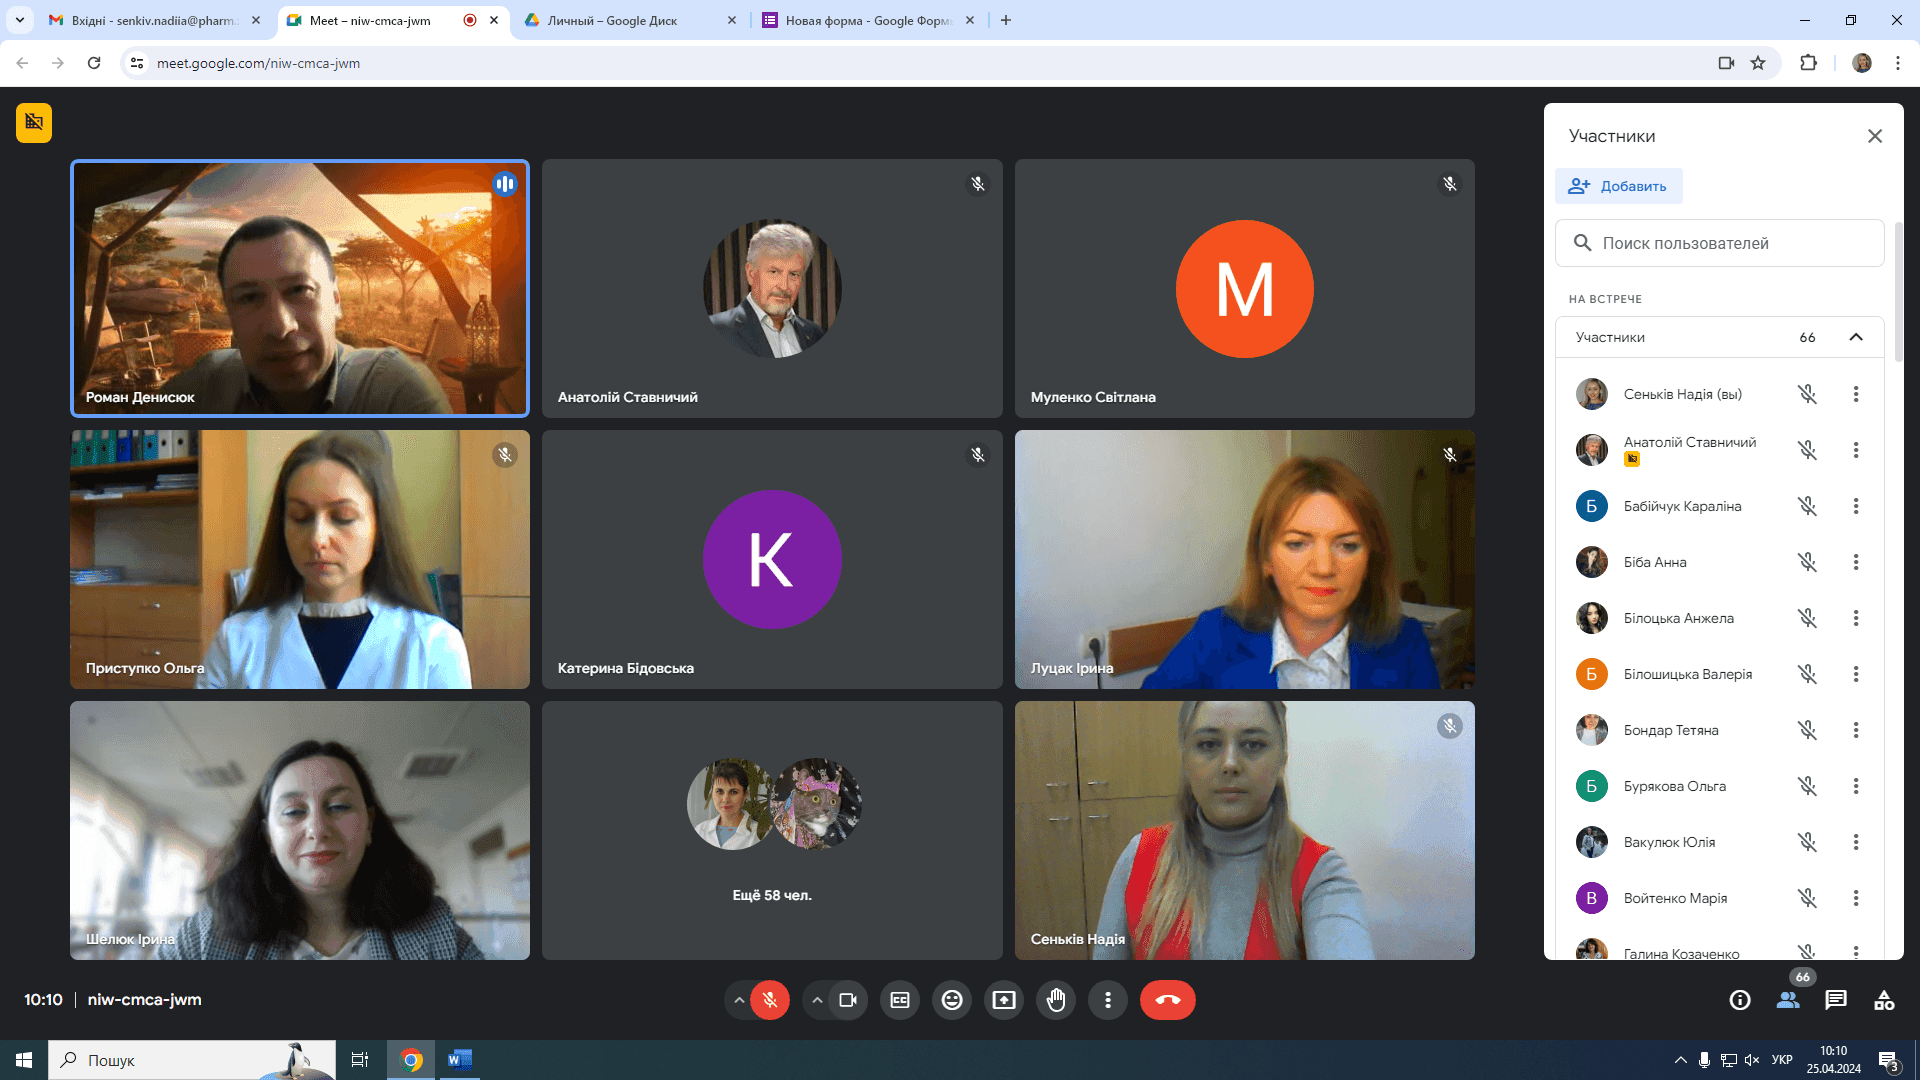Click the muted mic icon for Войтенко Марія
The height and width of the screenshot is (1080, 1920).
[1807, 898]
